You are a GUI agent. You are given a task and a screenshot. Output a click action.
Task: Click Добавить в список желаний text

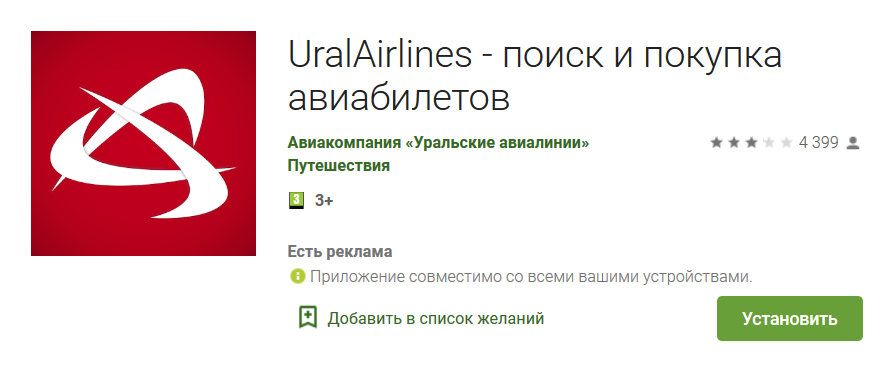click(x=436, y=319)
